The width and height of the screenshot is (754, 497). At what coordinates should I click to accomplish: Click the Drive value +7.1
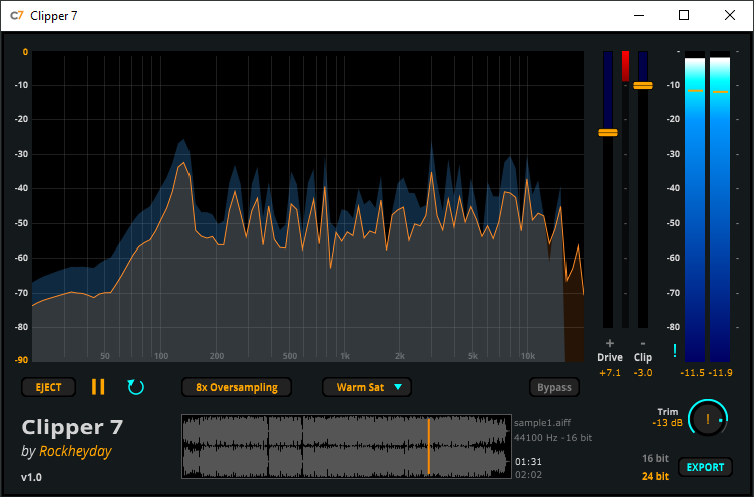(x=610, y=373)
